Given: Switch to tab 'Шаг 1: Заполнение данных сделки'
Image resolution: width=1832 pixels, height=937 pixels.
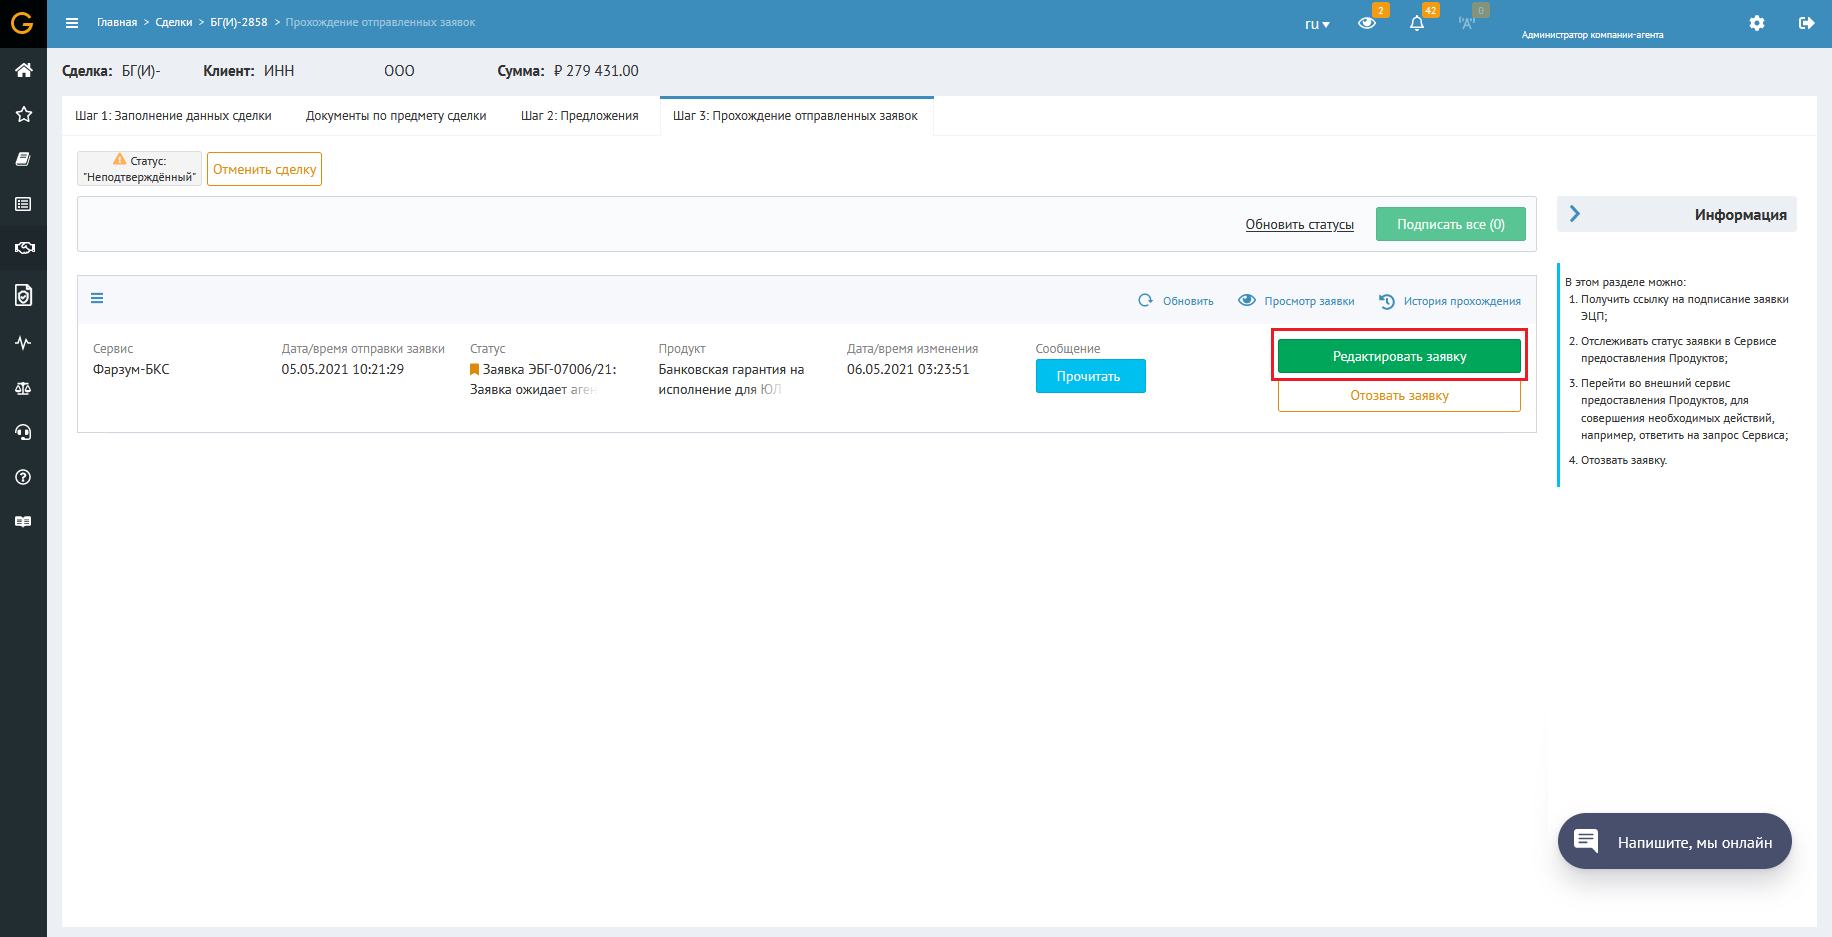Looking at the screenshot, I should click(x=173, y=116).
